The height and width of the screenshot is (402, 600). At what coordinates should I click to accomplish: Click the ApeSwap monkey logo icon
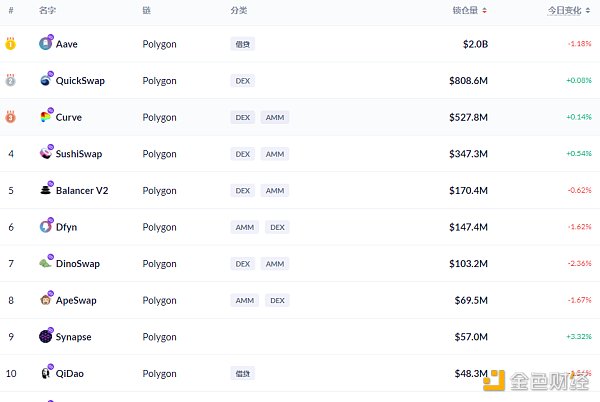(46, 300)
